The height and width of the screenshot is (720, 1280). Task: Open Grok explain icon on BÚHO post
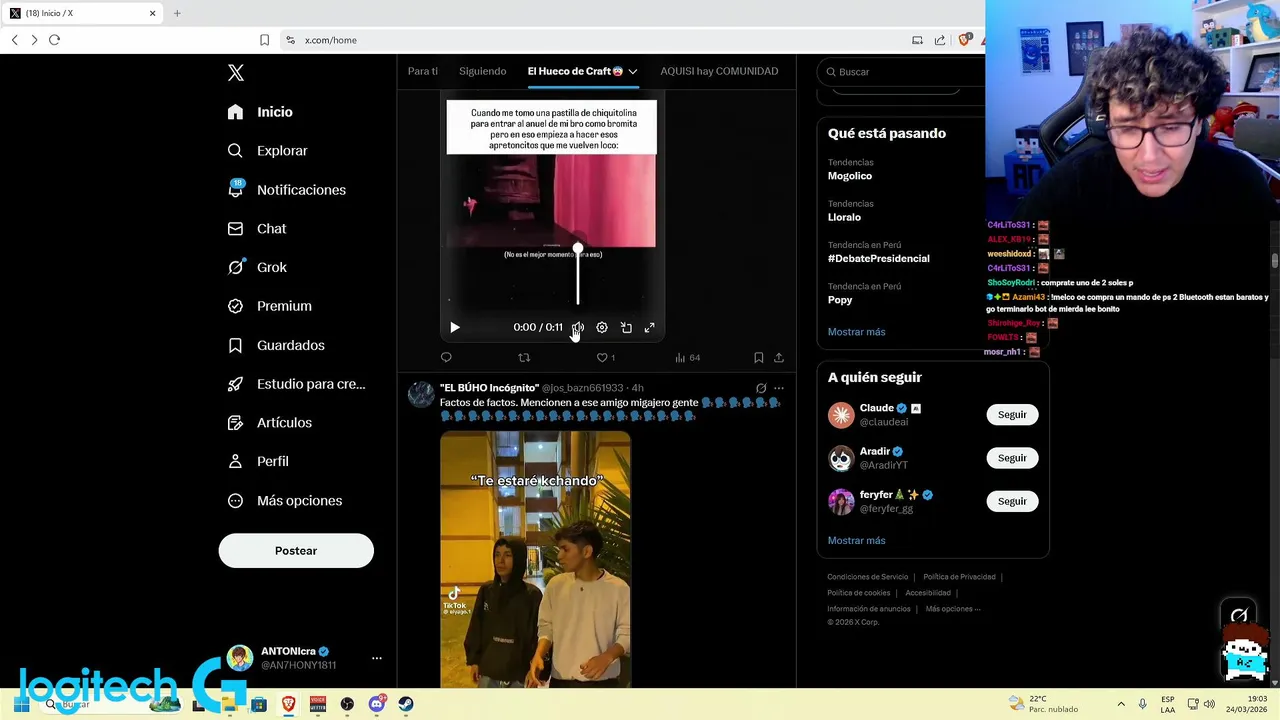(761, 388)
